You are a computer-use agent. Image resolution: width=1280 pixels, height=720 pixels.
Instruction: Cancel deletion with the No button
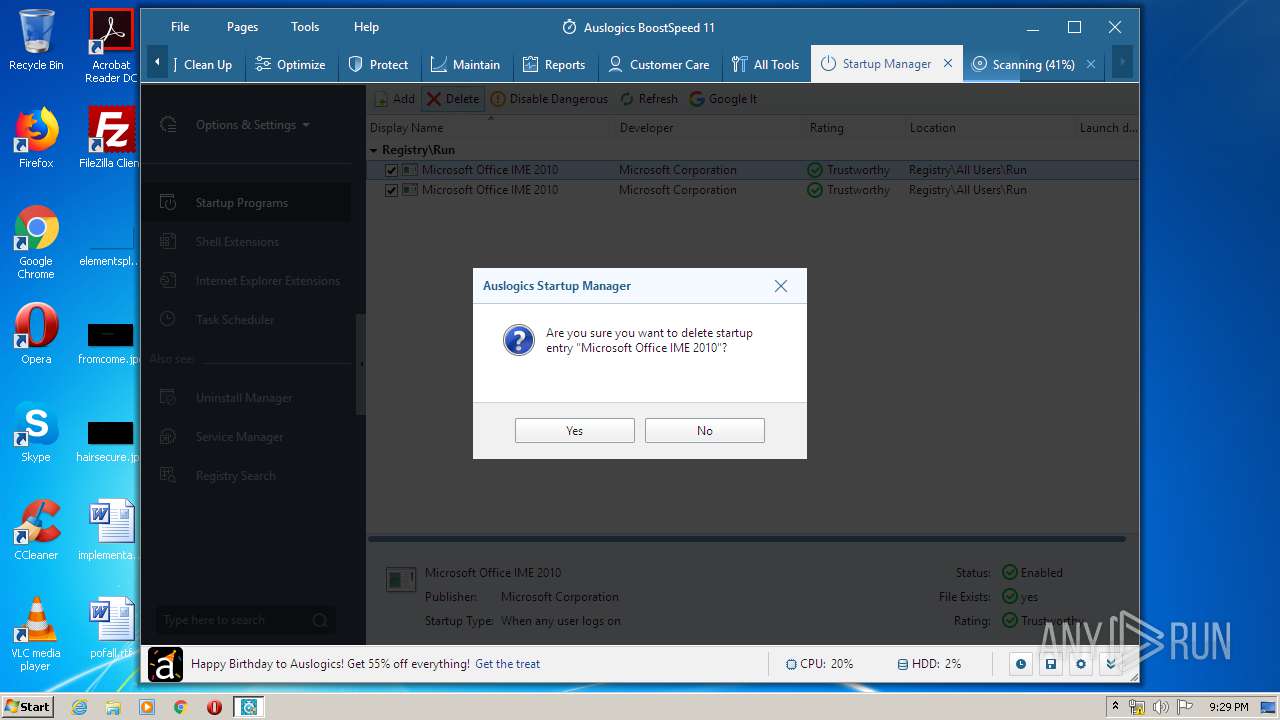coord(704,430)
